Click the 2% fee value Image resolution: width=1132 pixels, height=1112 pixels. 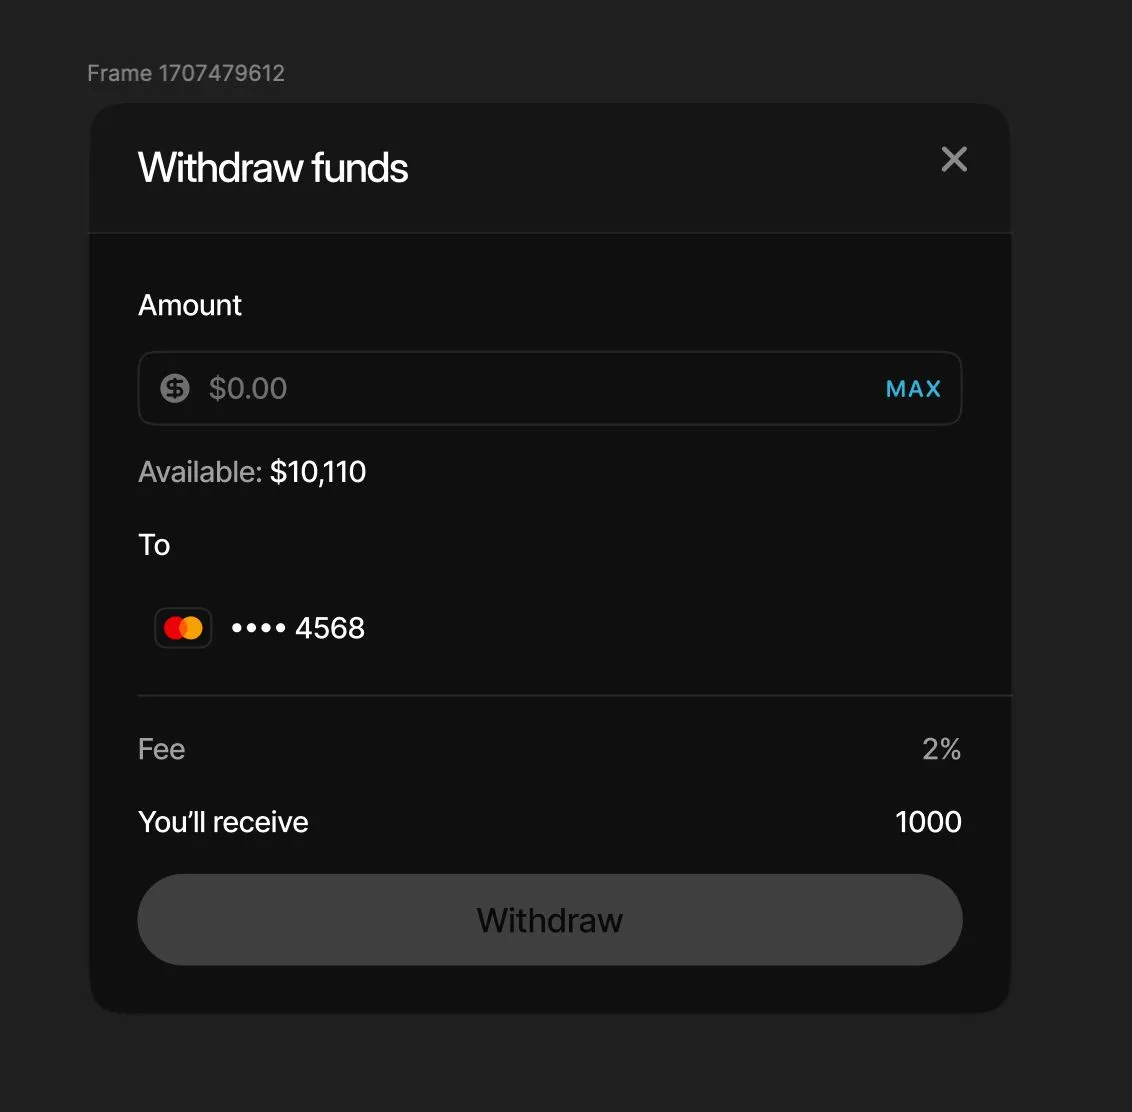941,749
